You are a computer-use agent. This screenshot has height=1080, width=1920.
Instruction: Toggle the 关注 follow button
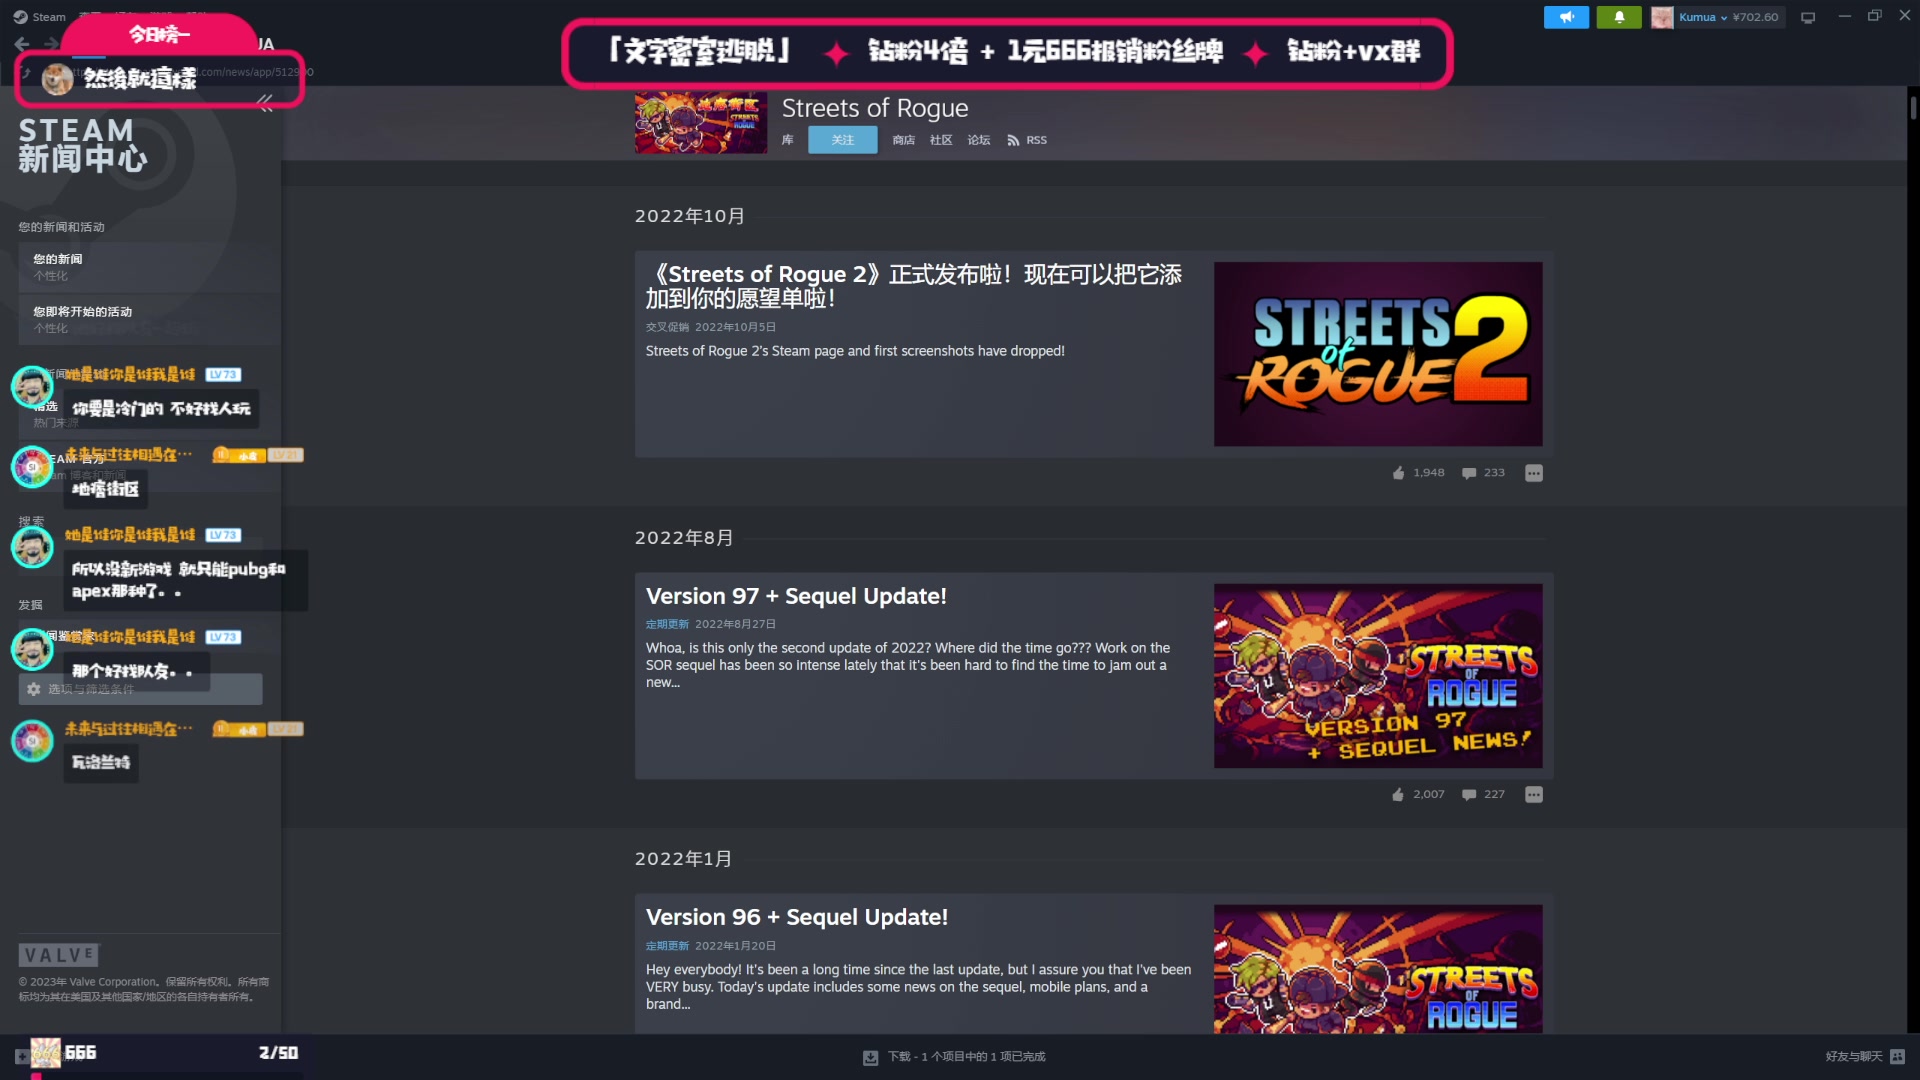coord(843,140)
